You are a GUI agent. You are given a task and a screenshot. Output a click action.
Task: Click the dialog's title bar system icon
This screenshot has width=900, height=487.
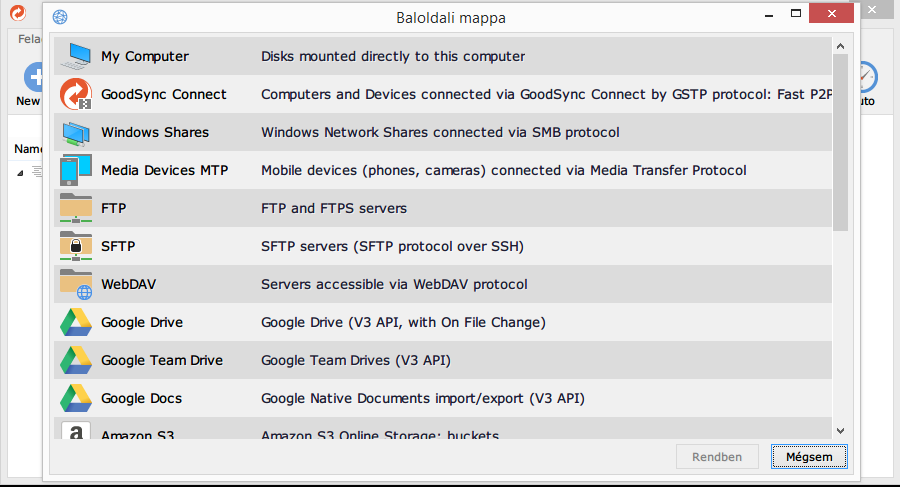(60, 17)
